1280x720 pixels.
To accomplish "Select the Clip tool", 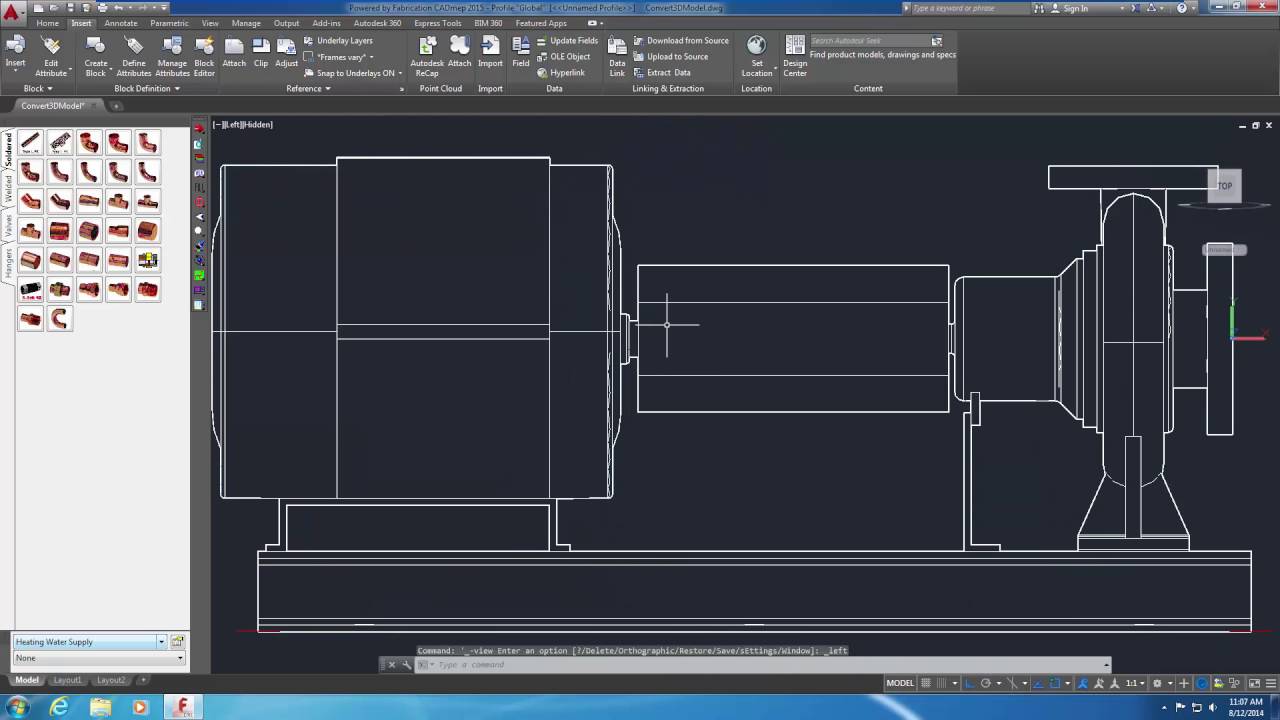I will [x=261, y=52].
